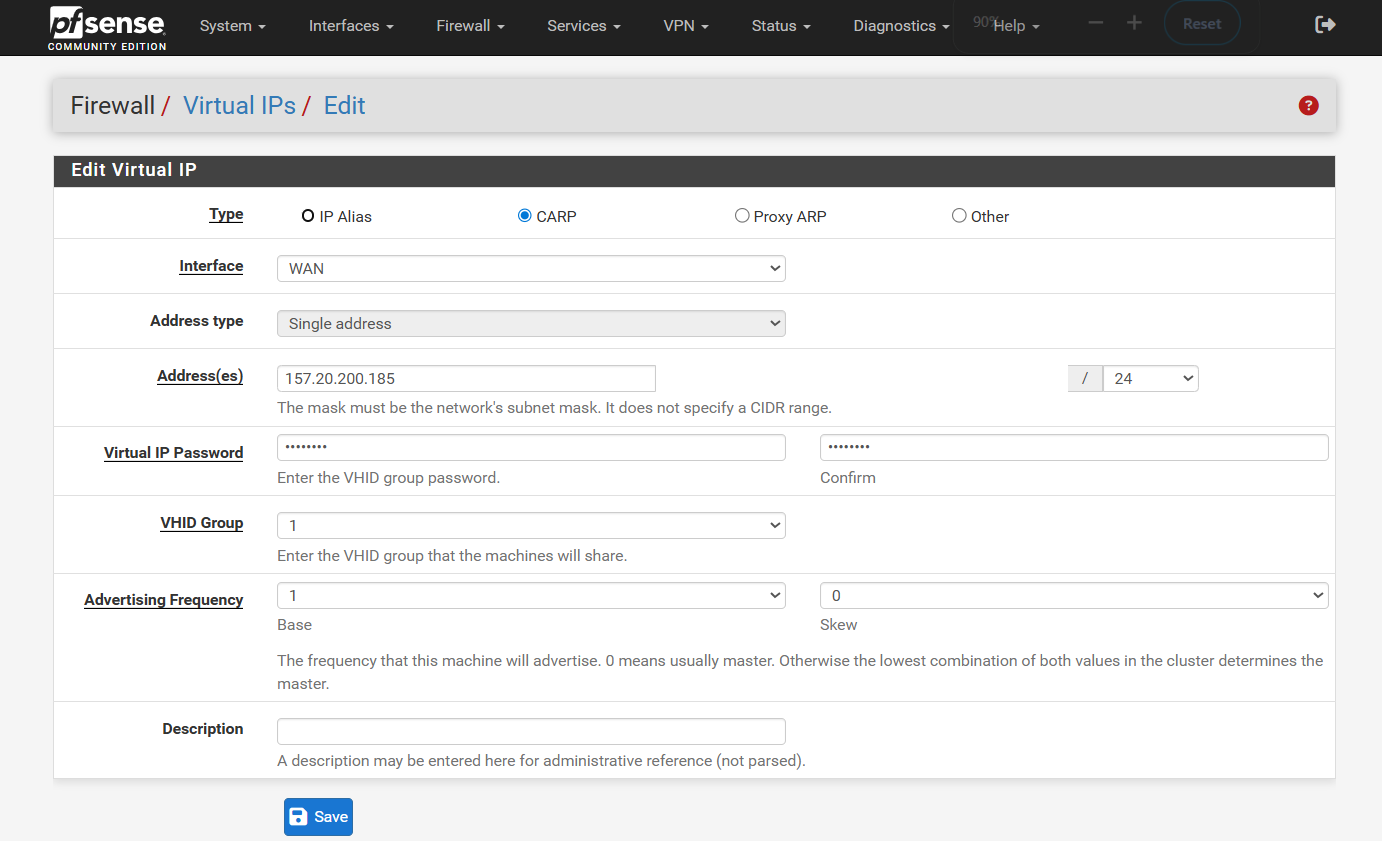Save the virtual IP settings
Screen dimensions: 1382x841
point(318,817)
